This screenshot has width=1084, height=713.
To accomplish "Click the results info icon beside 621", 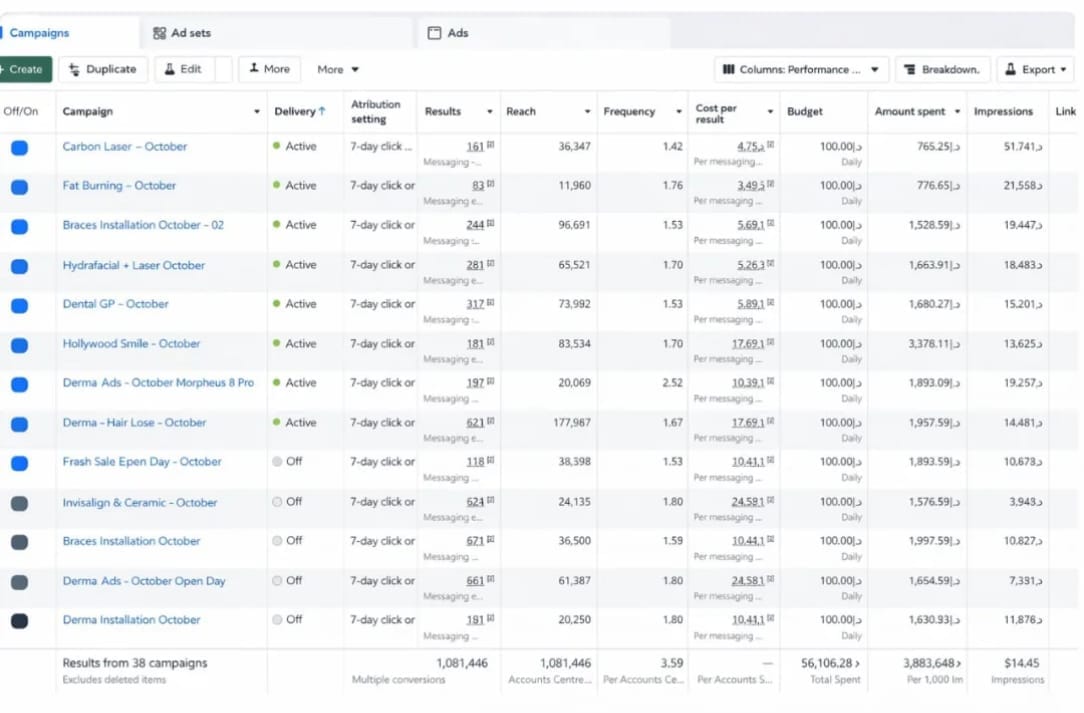I will (491, 421).
